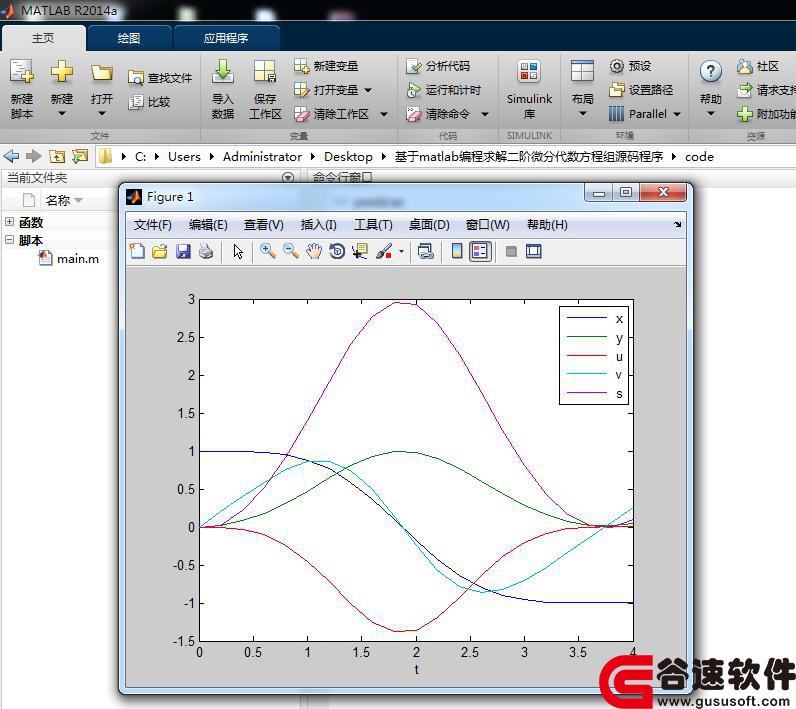
Task: Switch to the 应用程序 ribbon tab
Action: point(226,38)
